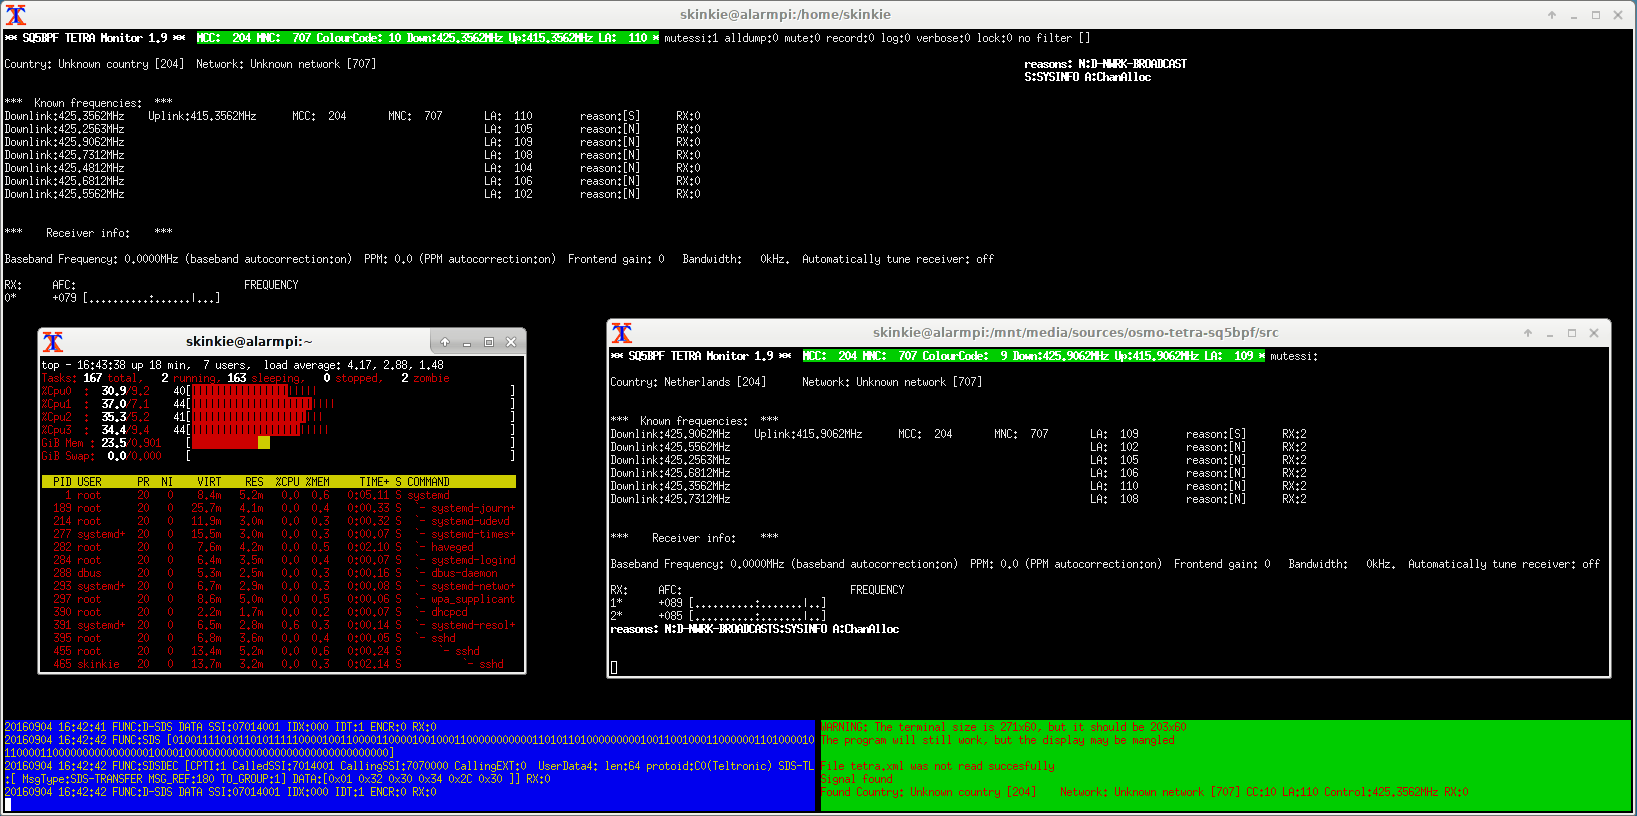Click 'Uplink:415.9062MHz' in the right window
1637x816 pixels.
(x=808, y=434)
